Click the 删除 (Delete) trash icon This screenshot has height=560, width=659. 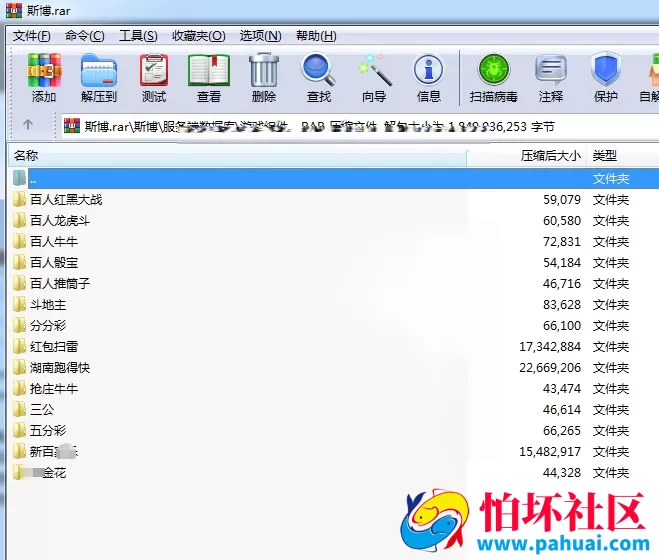(x=264, y=78)
